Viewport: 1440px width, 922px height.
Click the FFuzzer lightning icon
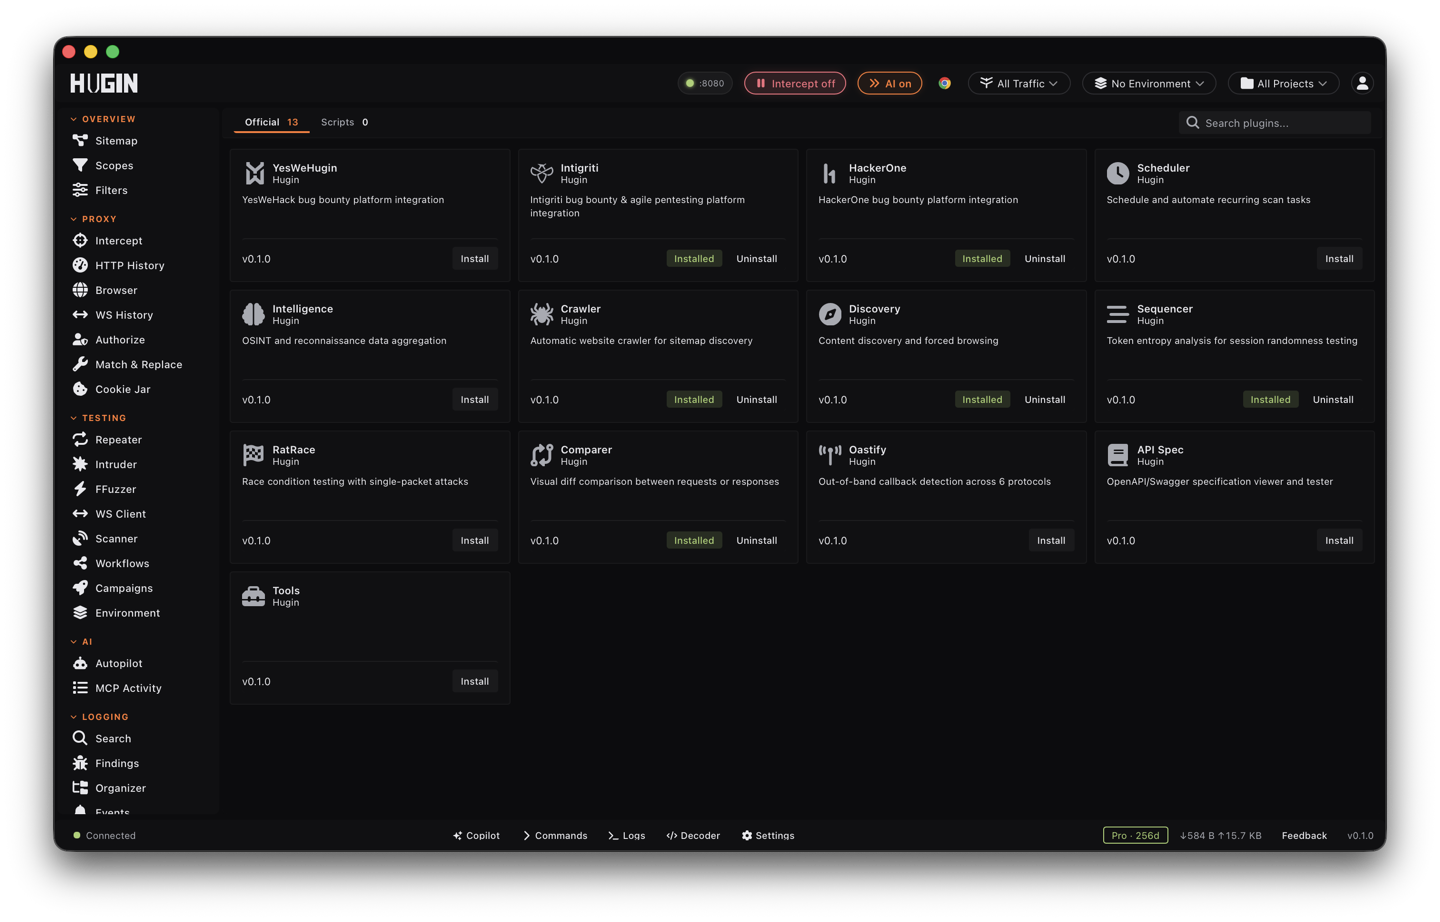tap(80, 489)
